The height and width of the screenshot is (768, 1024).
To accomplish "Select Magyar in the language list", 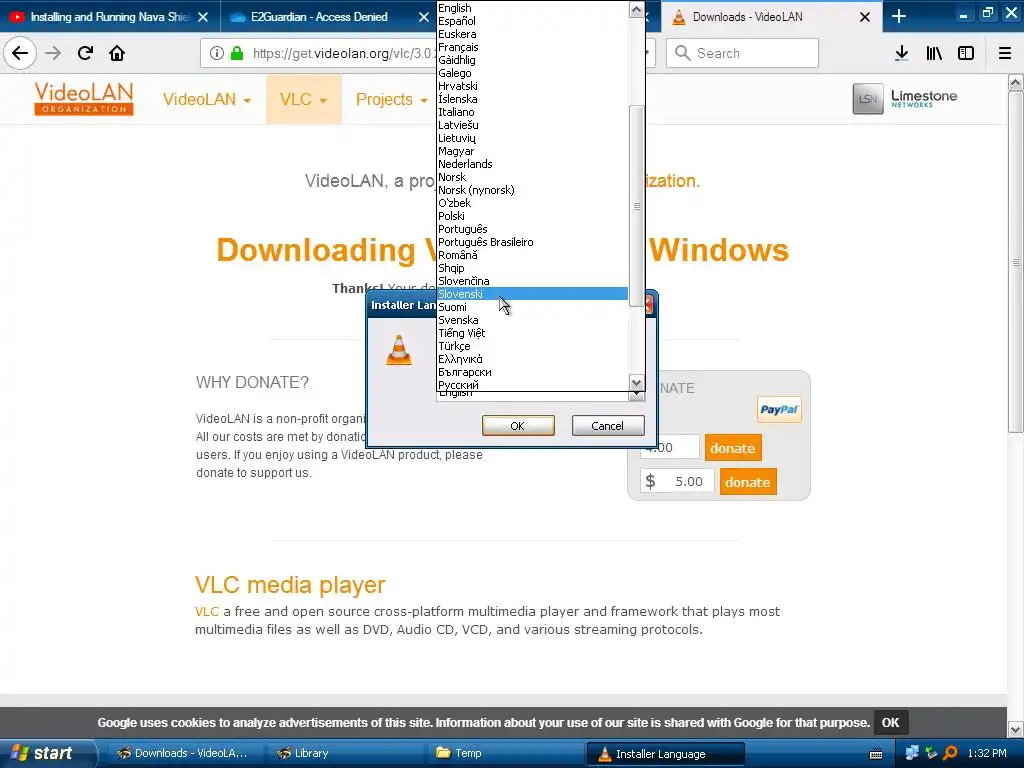I will point(532,151).
